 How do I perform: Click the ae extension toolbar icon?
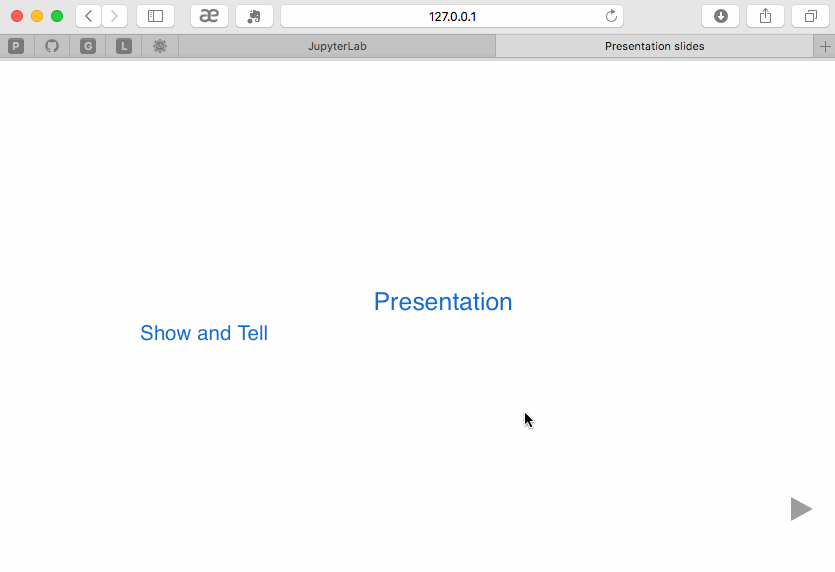[x=209, y=16]
